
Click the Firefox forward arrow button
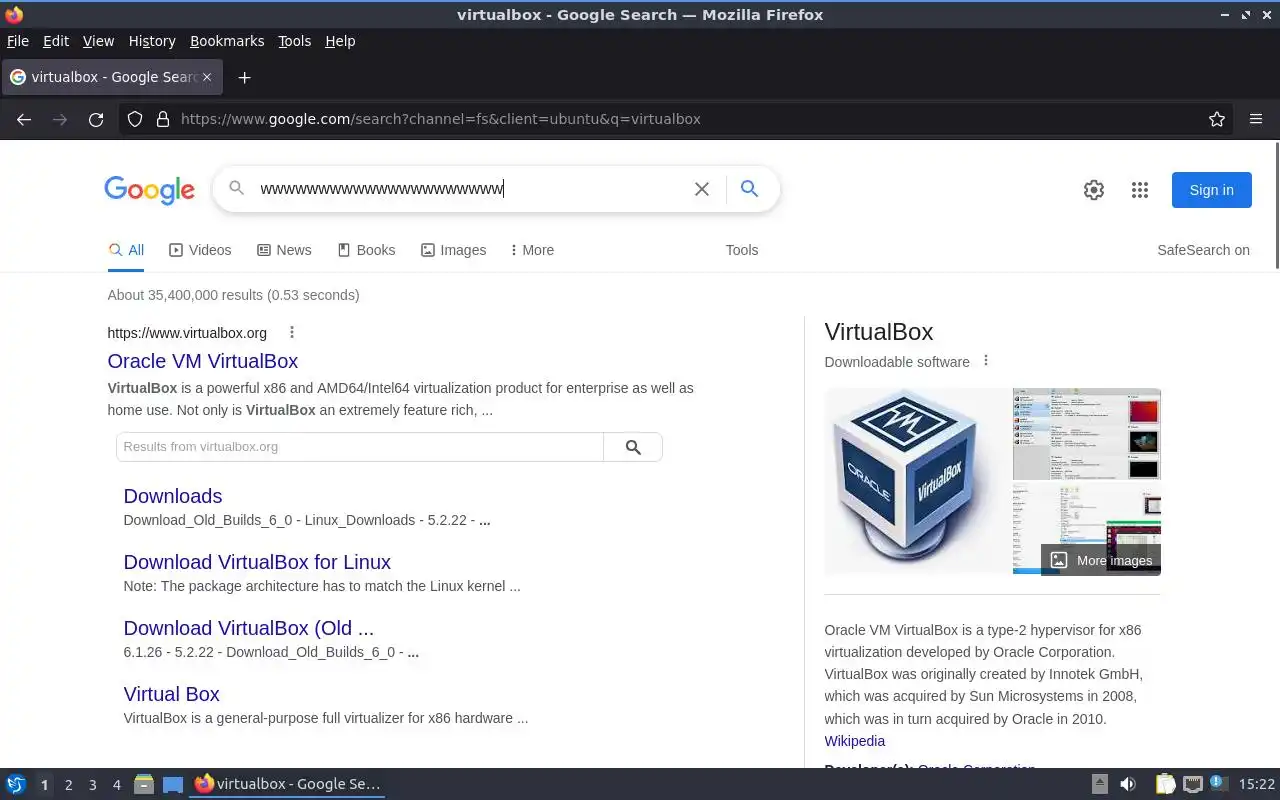pos(60,119)
